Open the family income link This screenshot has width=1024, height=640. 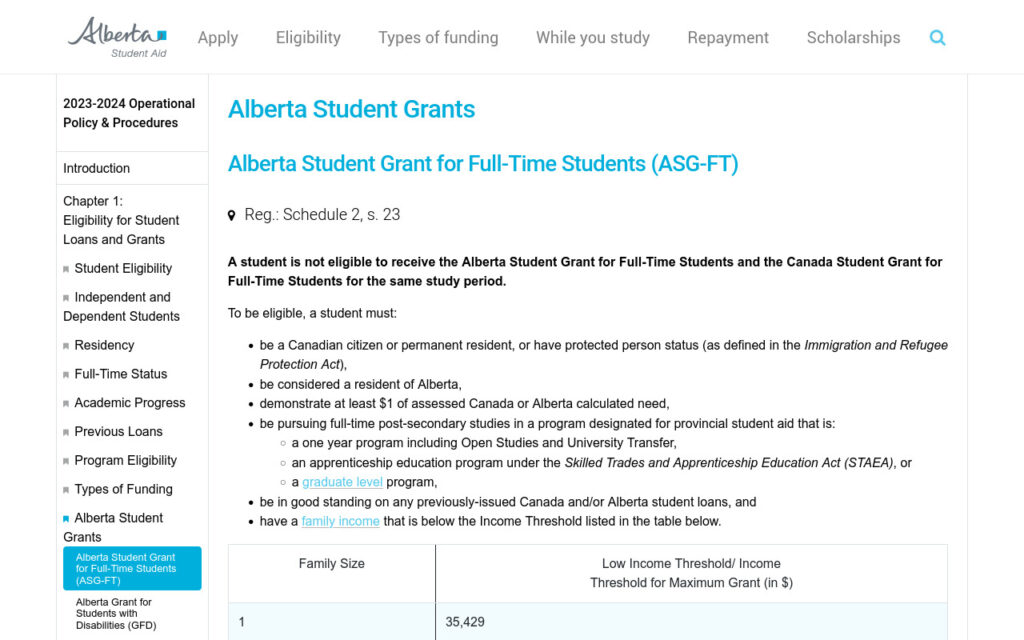[340, 521]
